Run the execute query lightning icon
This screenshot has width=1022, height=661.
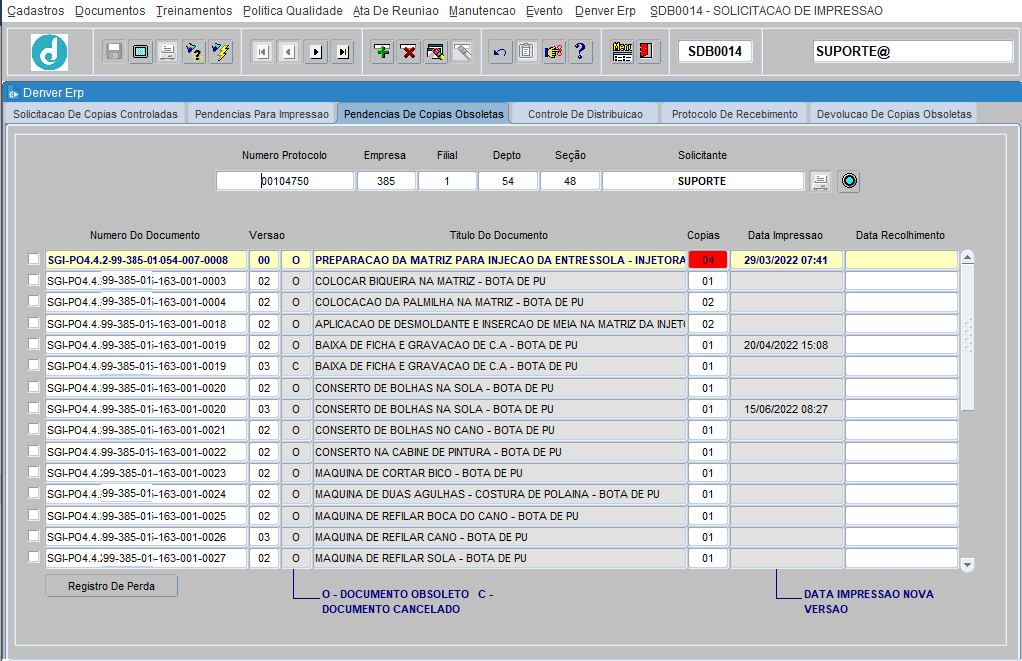point(222,51)
